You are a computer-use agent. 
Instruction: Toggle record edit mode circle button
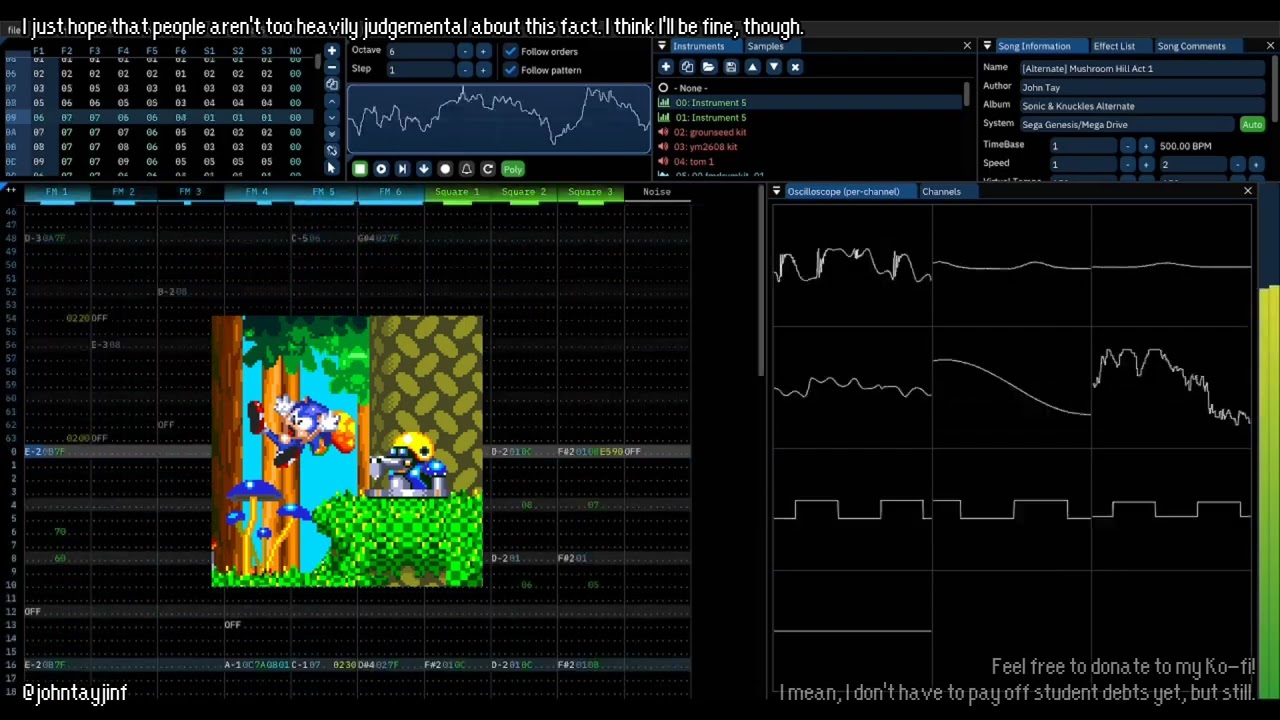click(445, 169)
